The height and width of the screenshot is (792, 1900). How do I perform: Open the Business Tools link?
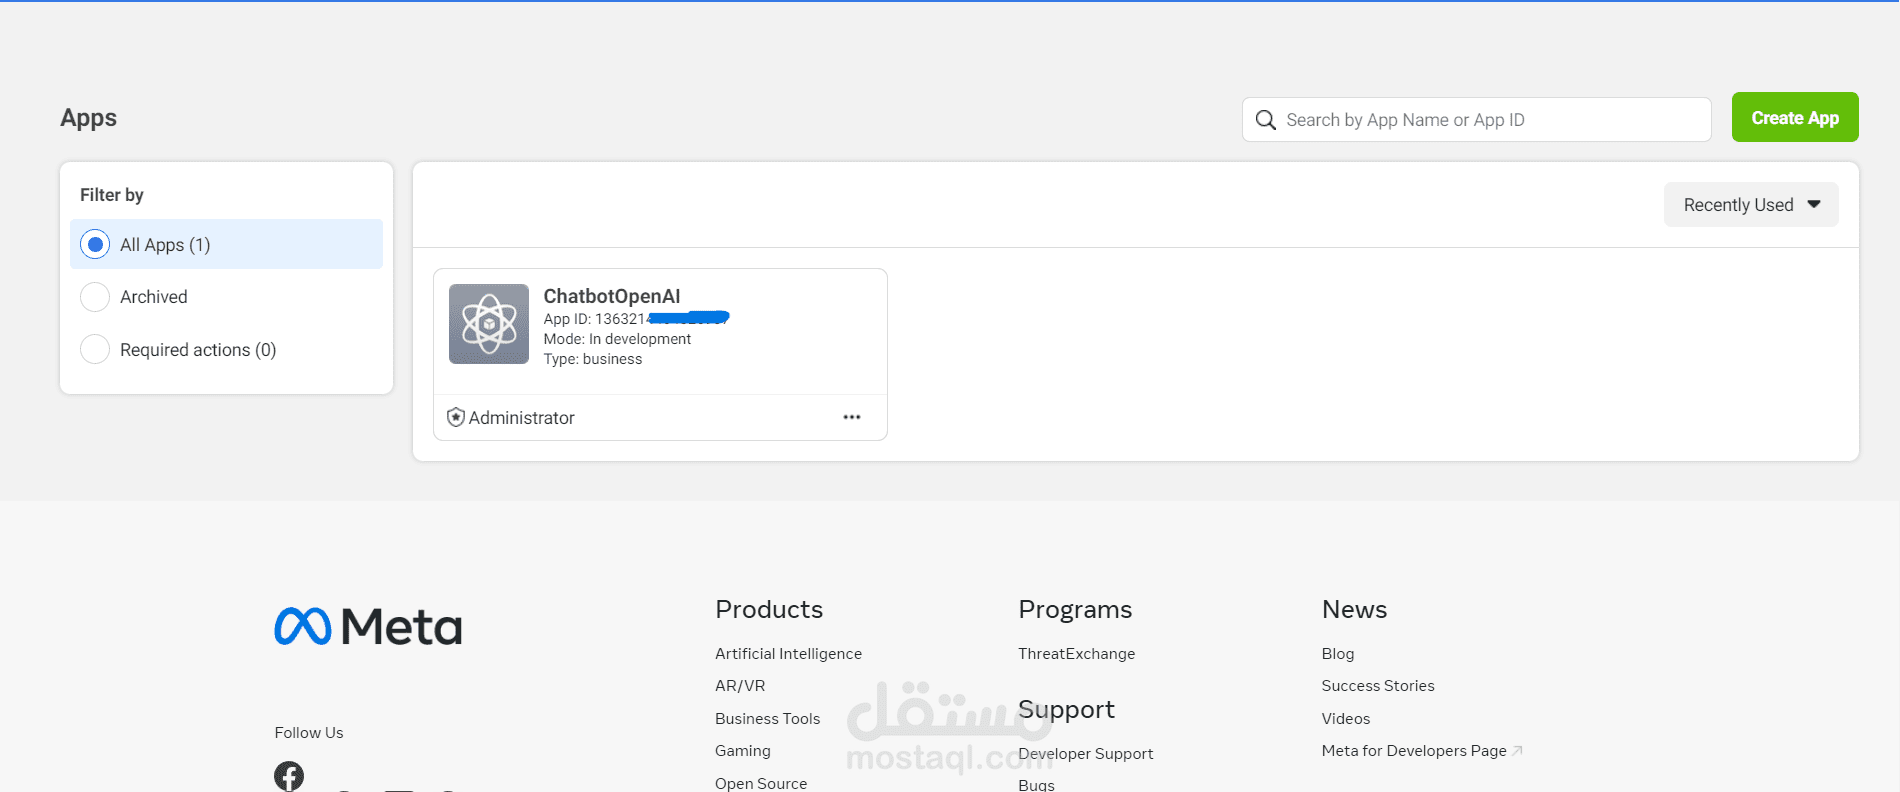pos(767,718)
